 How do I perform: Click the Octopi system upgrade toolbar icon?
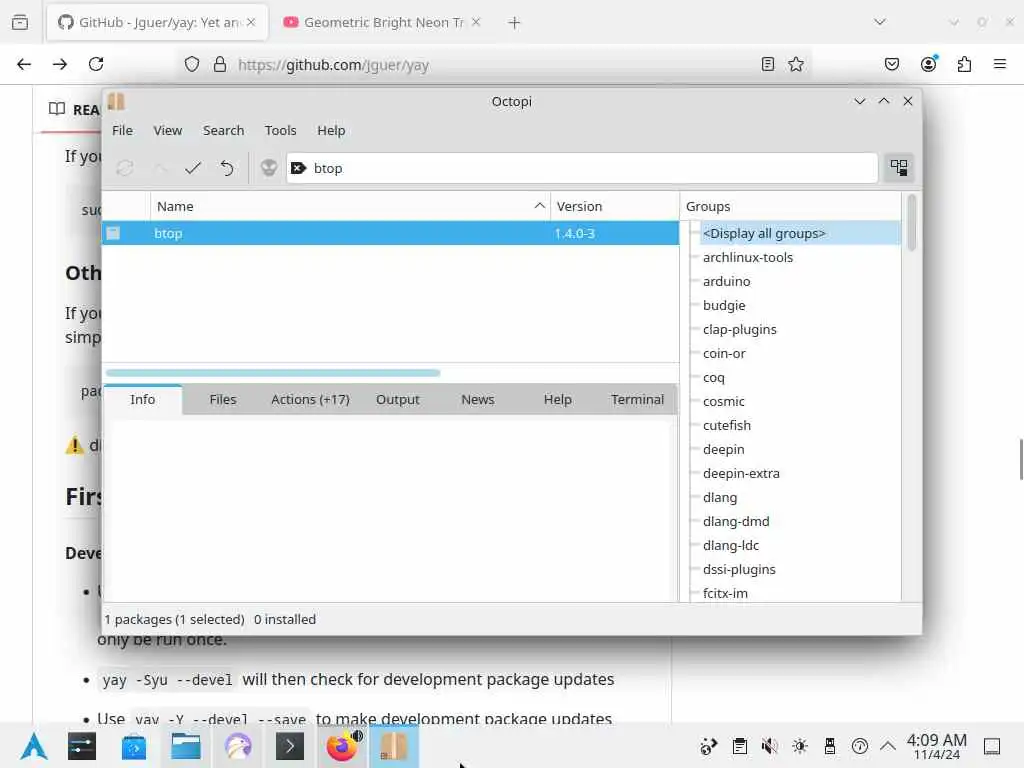point(159,168)
